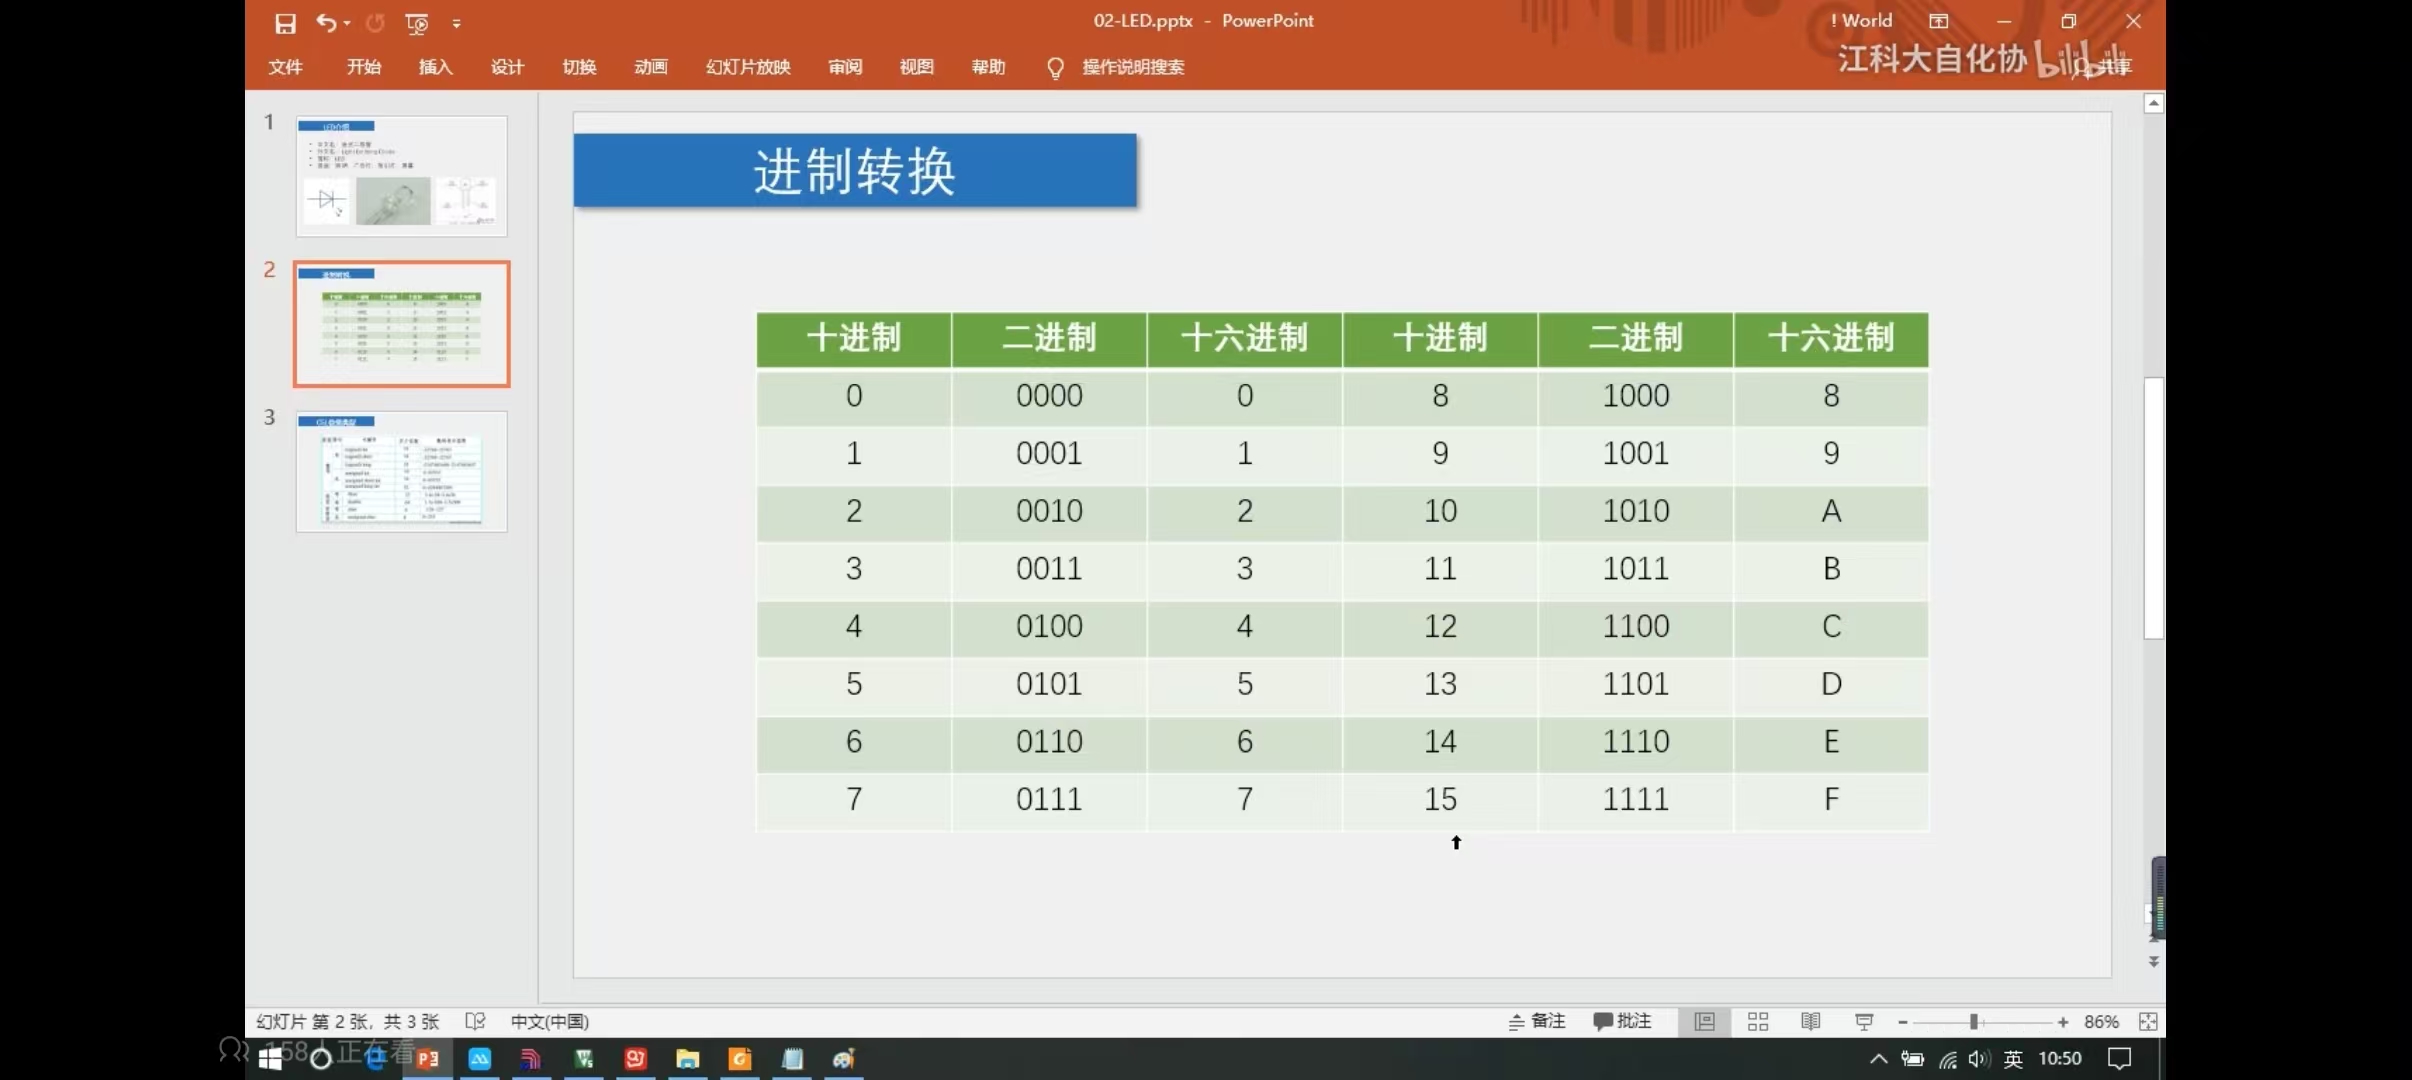This screenshot has width=2412, height=1080.
Task: Select slide 3 thumbnail in the panel
Action: coord(401,472)
